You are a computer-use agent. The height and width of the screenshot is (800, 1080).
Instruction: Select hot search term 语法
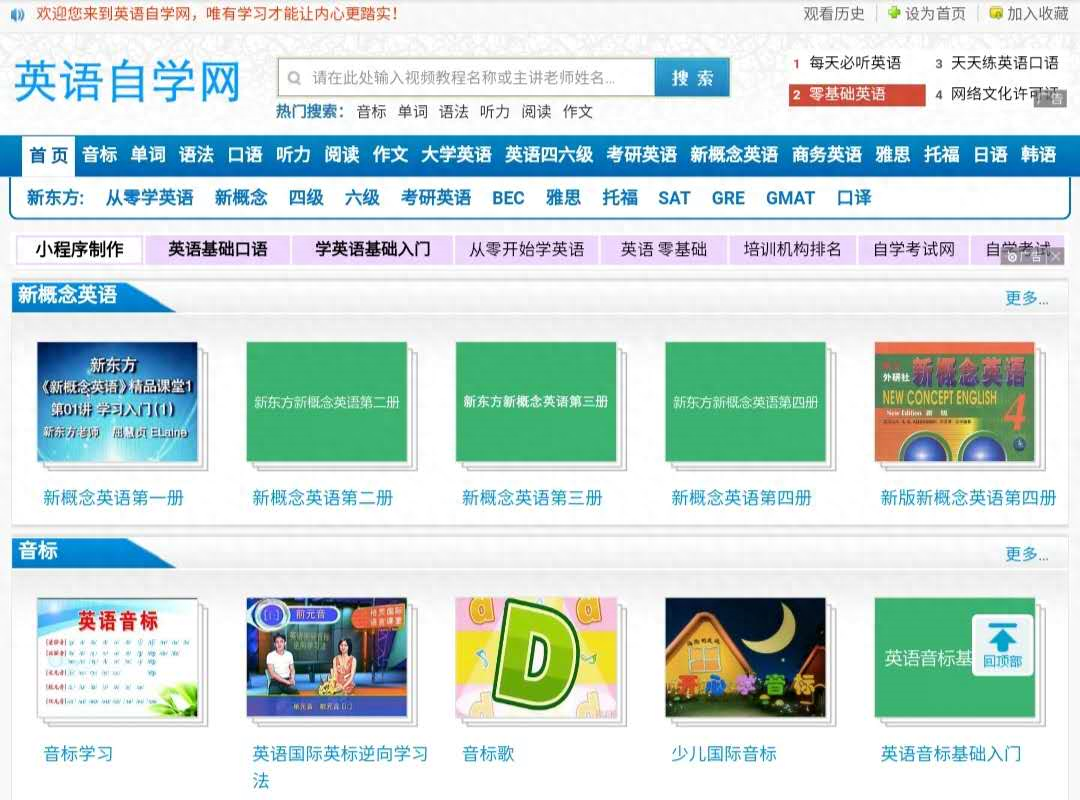pos(453,112)
